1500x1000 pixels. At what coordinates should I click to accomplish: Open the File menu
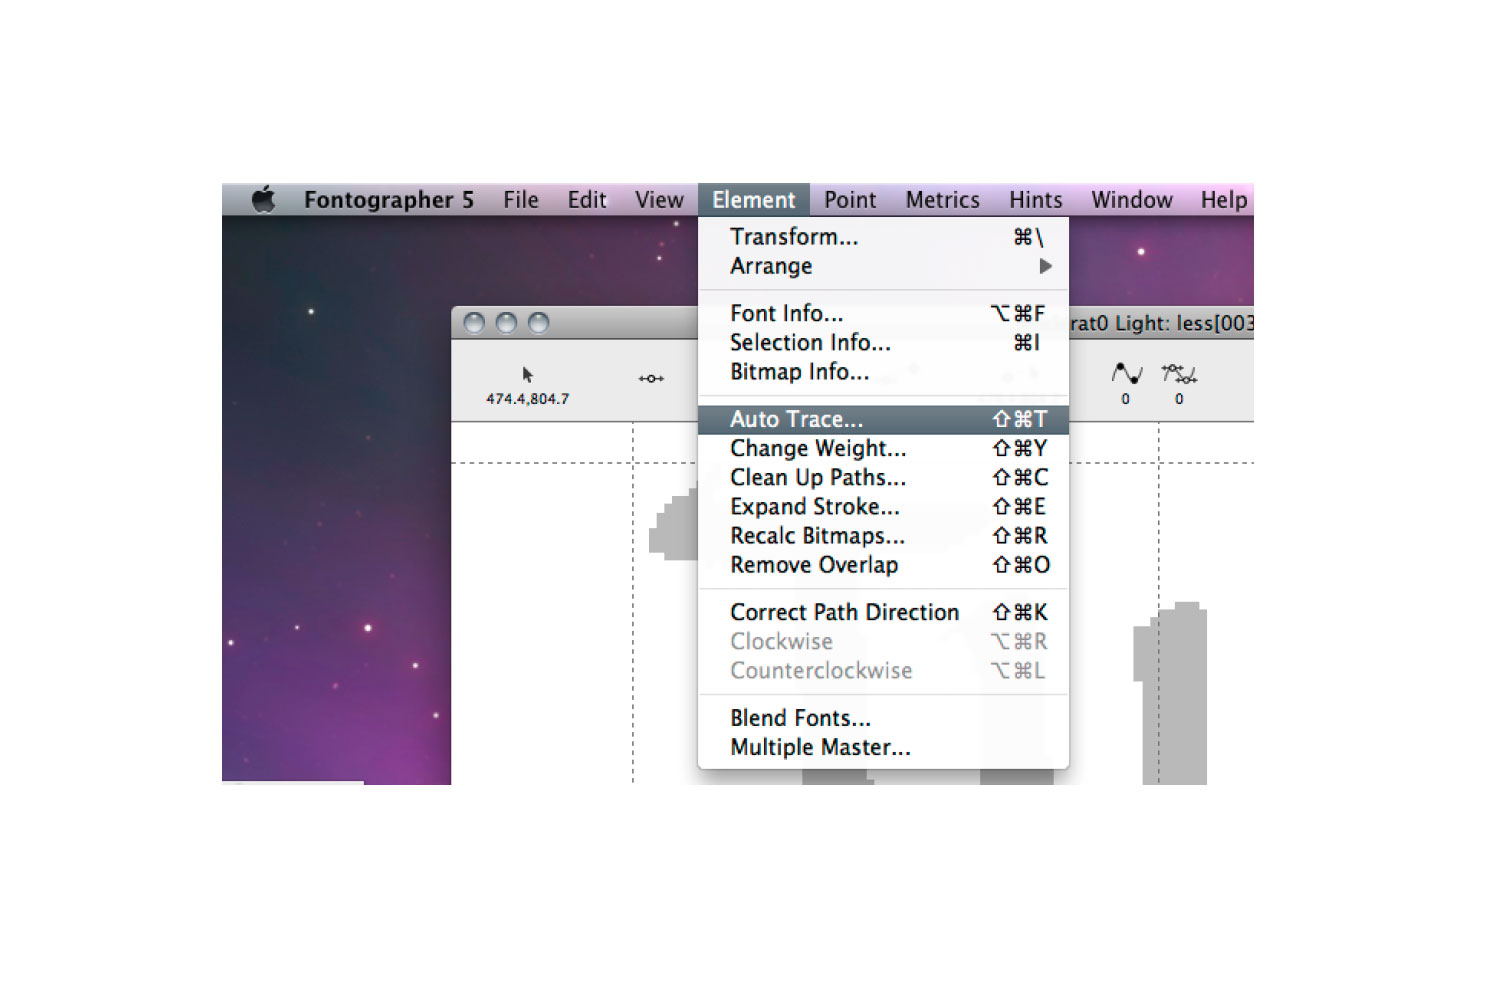pos(521,200)
